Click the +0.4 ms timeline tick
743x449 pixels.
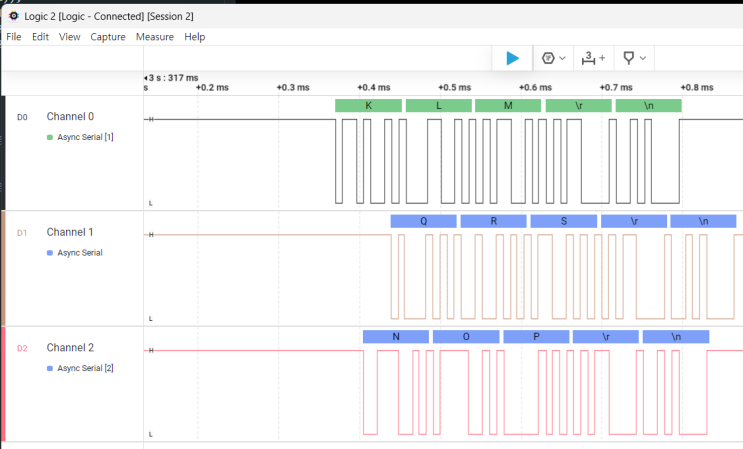[x=374, y=88]
